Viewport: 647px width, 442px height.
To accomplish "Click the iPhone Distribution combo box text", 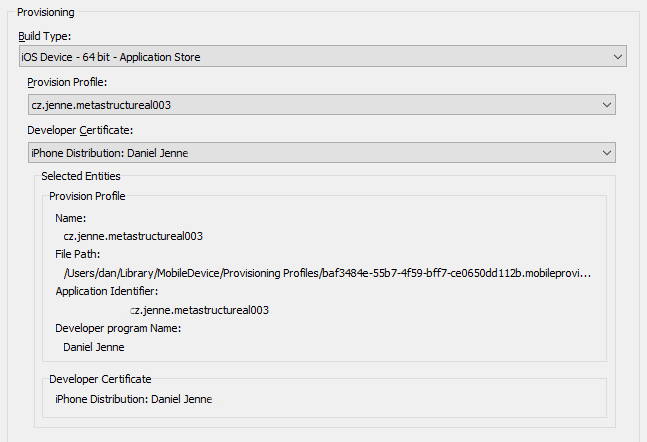I will click(110, 153).
